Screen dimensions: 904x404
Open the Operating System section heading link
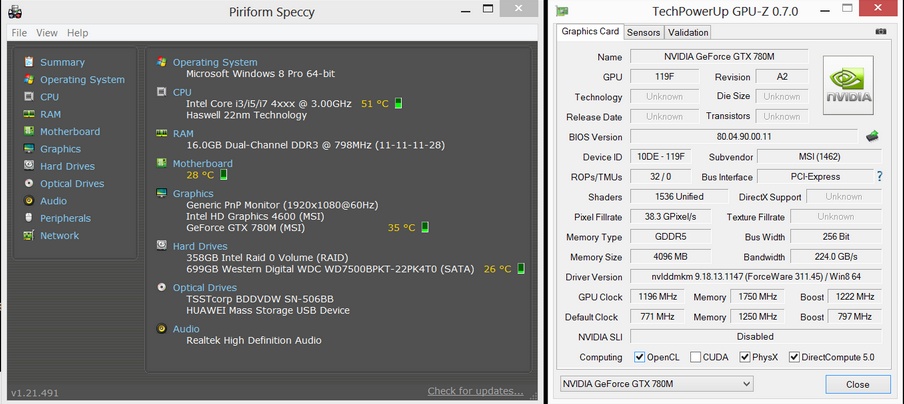[215, 62]
